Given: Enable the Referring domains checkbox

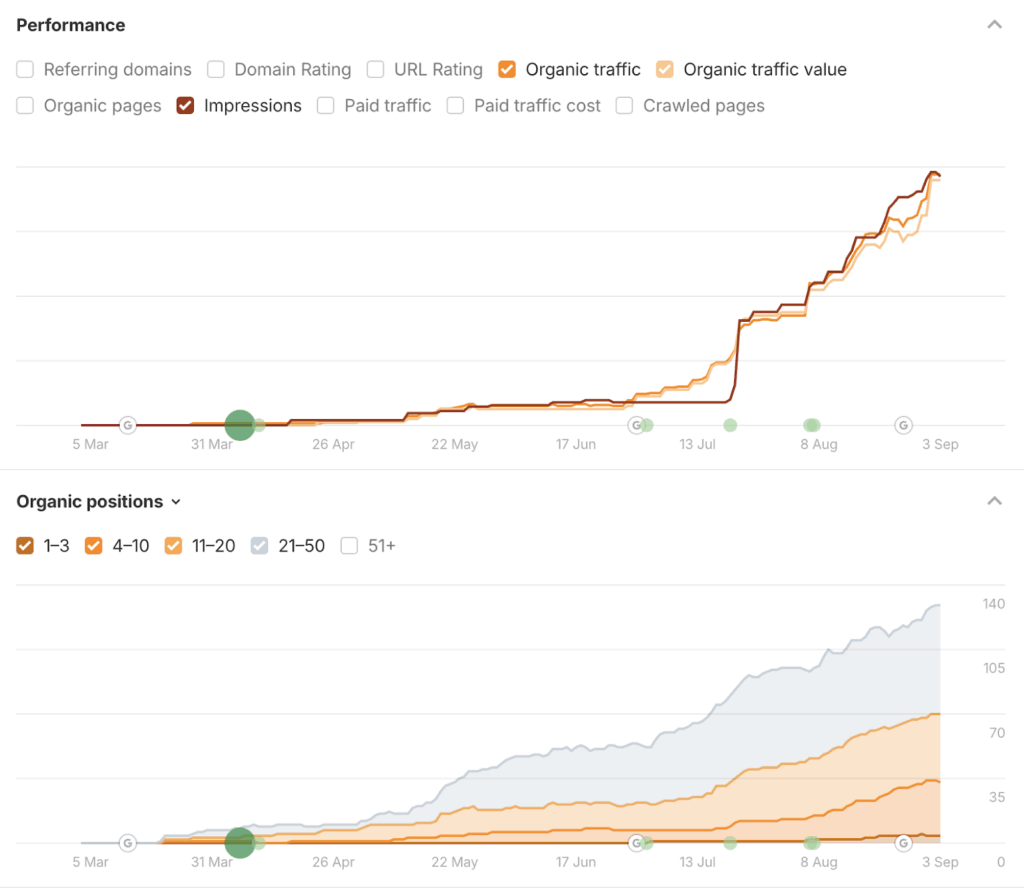Looking at the screenshot, I should [26, 70].
